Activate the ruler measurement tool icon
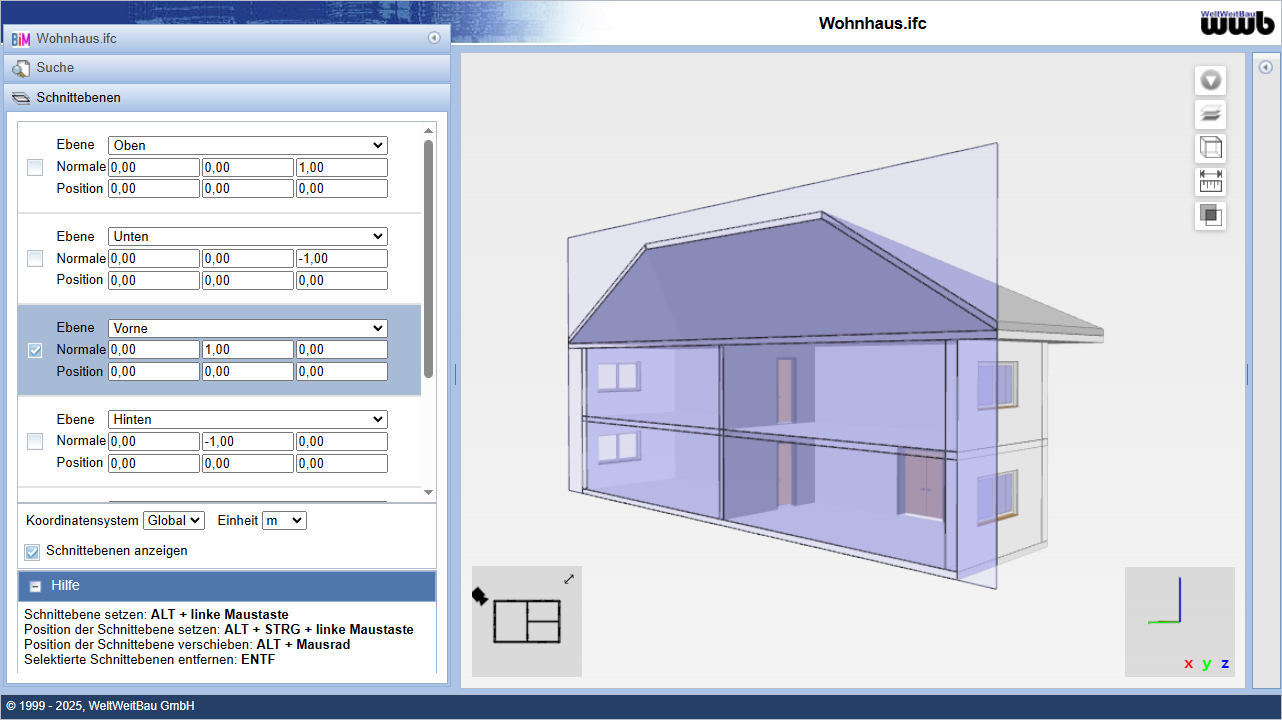 click(x=1210, y=182)
